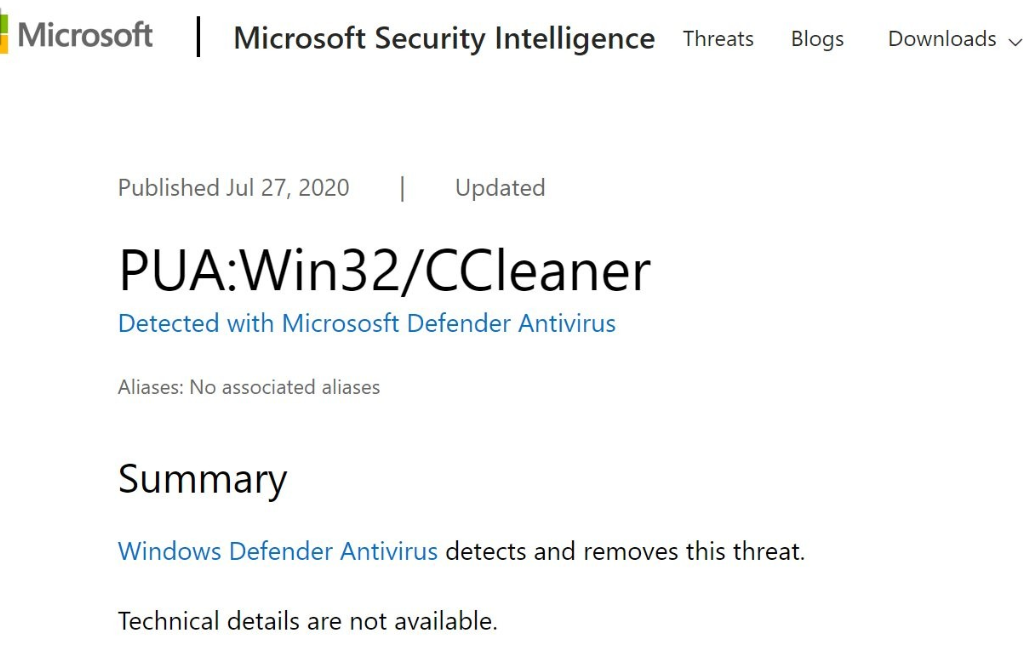
Task: Follow the Detected with Microsoft Defender Antivirus link
Action: pos(367,324)
